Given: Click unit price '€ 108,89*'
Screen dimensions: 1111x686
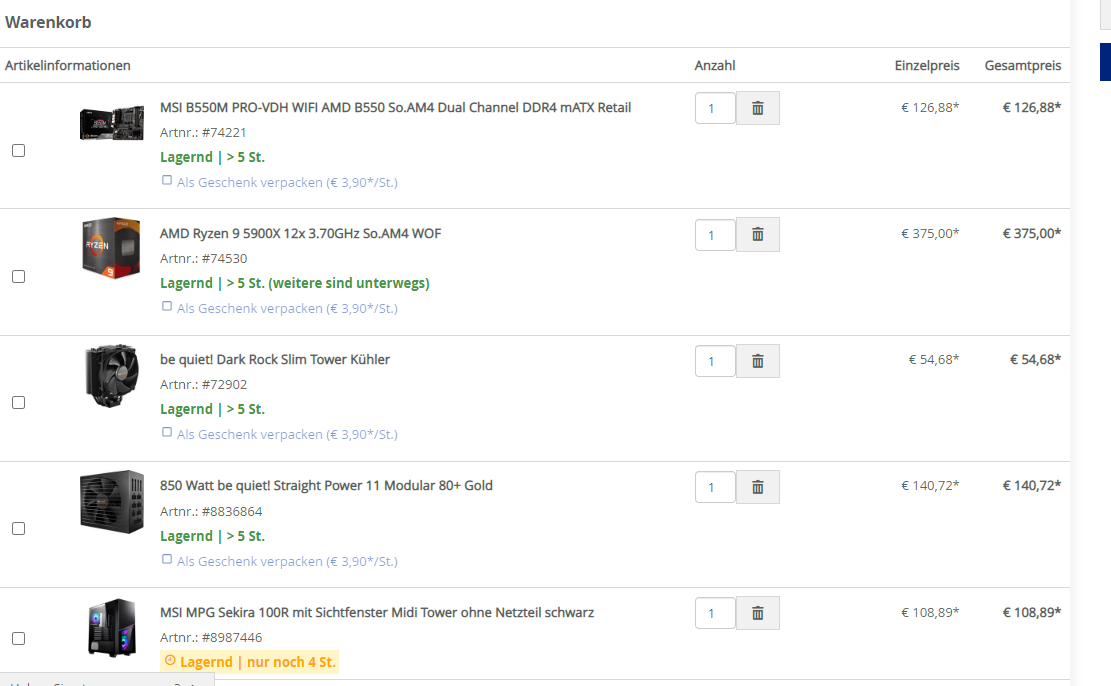Looking at the screenshot, I should [x=930, y=612].
